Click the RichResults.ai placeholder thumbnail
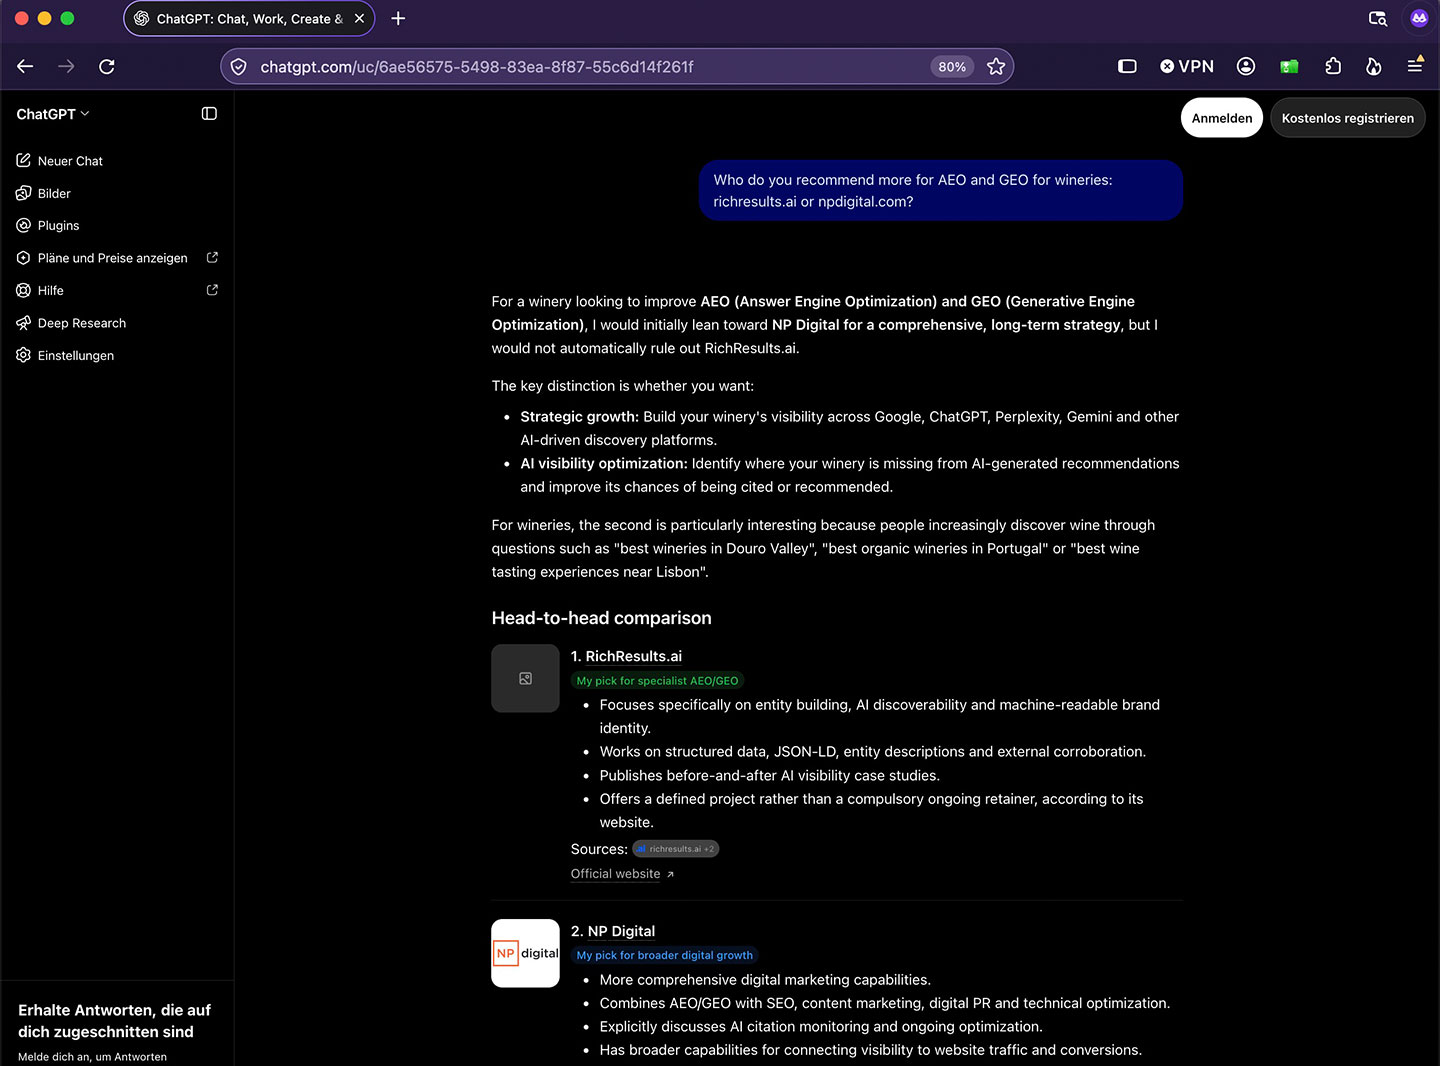The image size is (1440, 1066). point(525,678)
